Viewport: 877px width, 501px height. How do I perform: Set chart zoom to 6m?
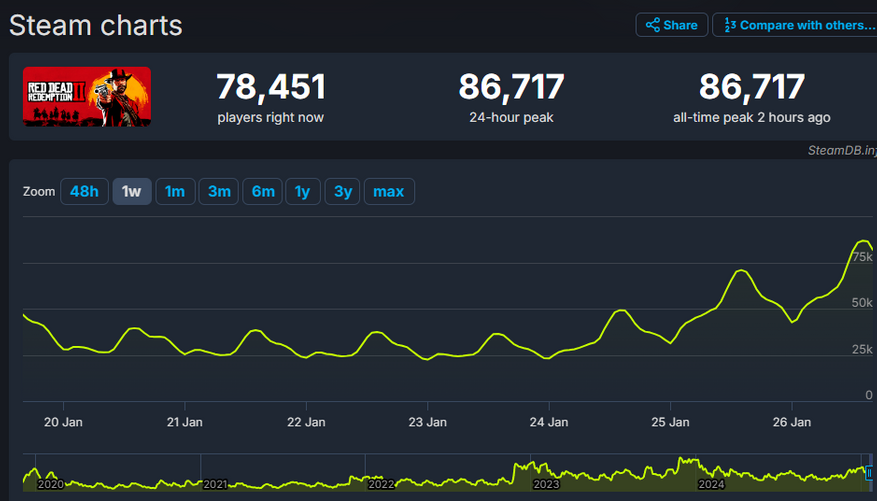pyautogui.click(x=262, y=191)
